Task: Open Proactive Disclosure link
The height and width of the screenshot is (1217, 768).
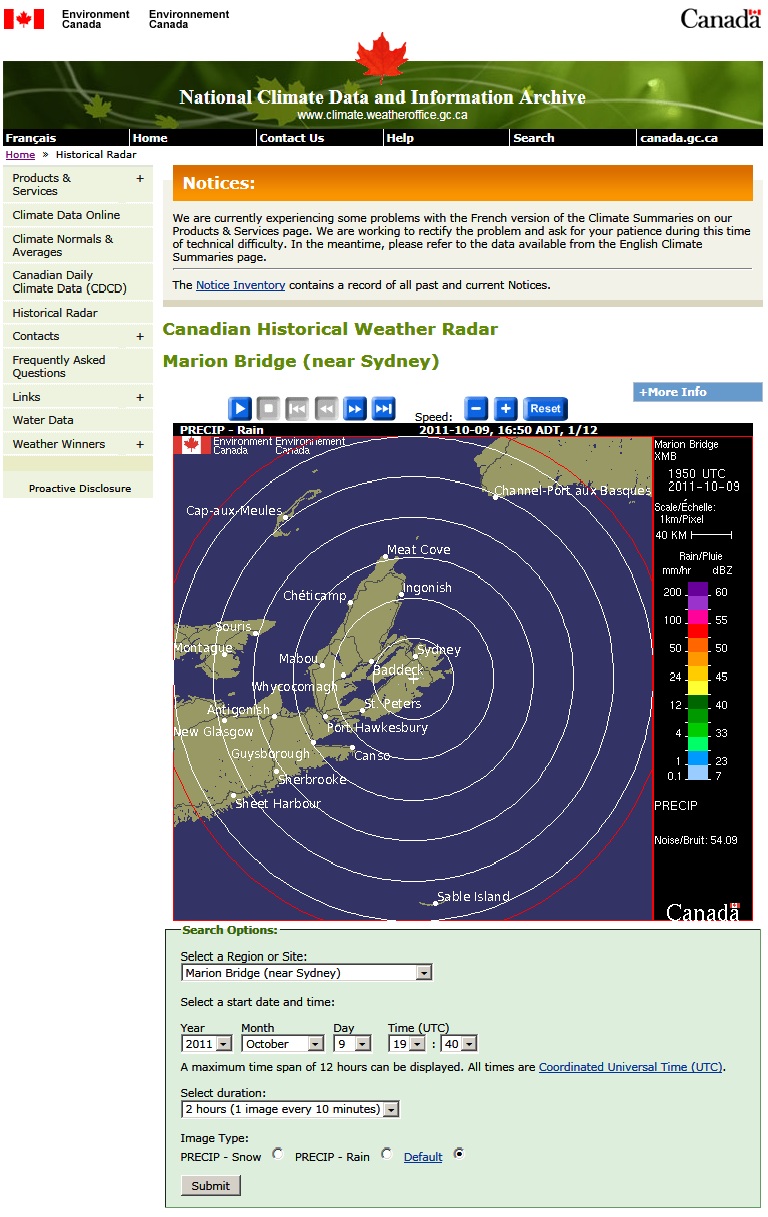Action: [80, 489]
